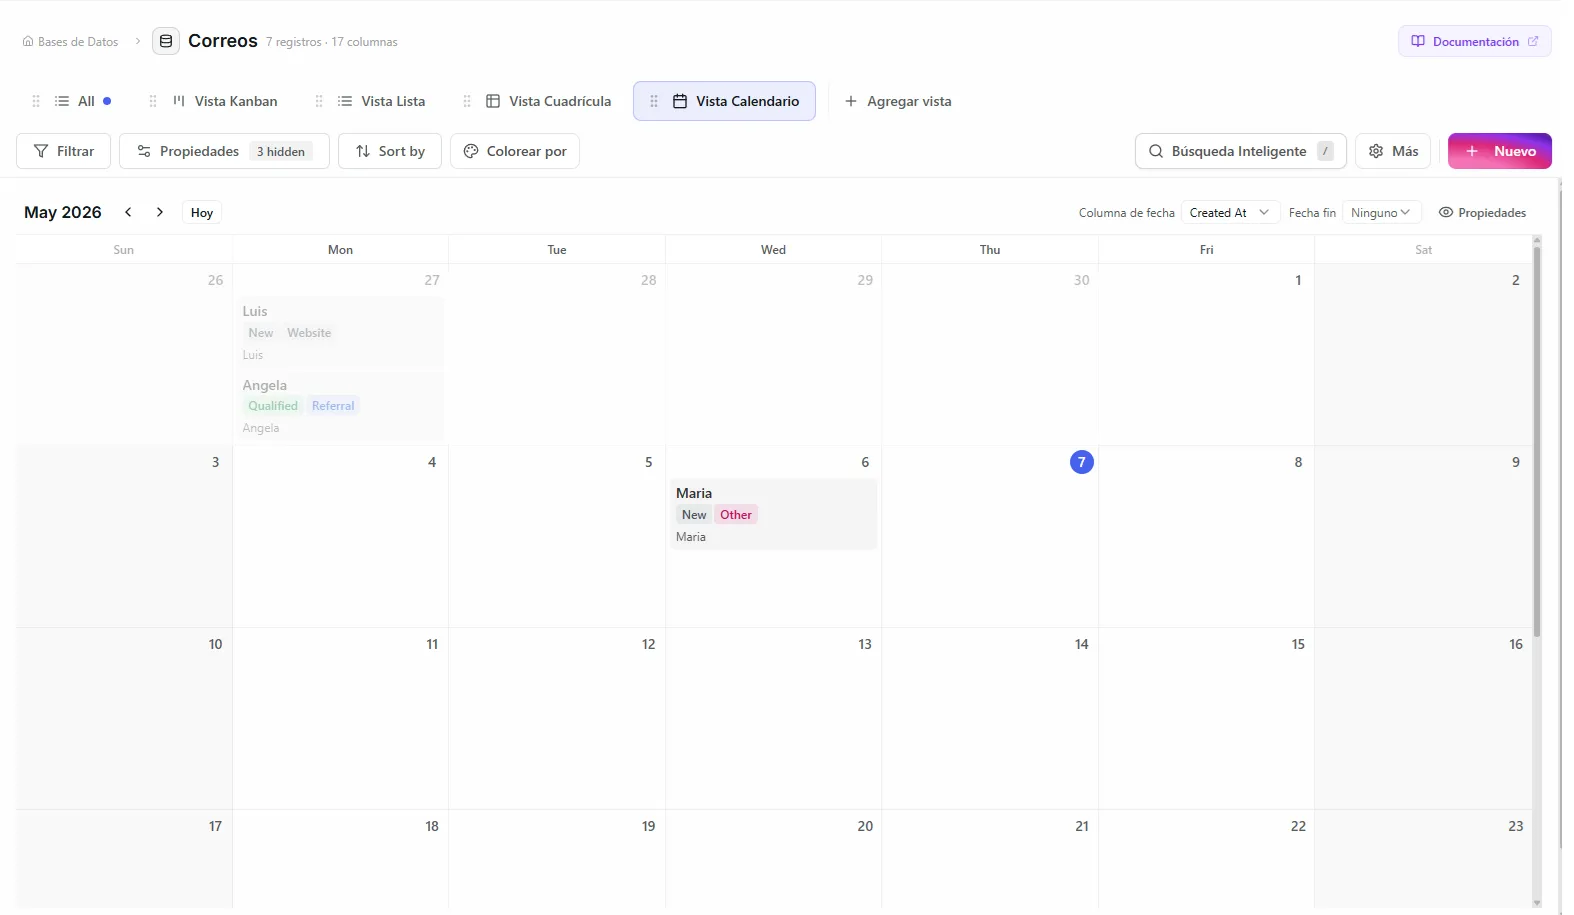Open Vista Kanban tab
This screenshot has width=1574, height=915.
[x=225, y=101]
